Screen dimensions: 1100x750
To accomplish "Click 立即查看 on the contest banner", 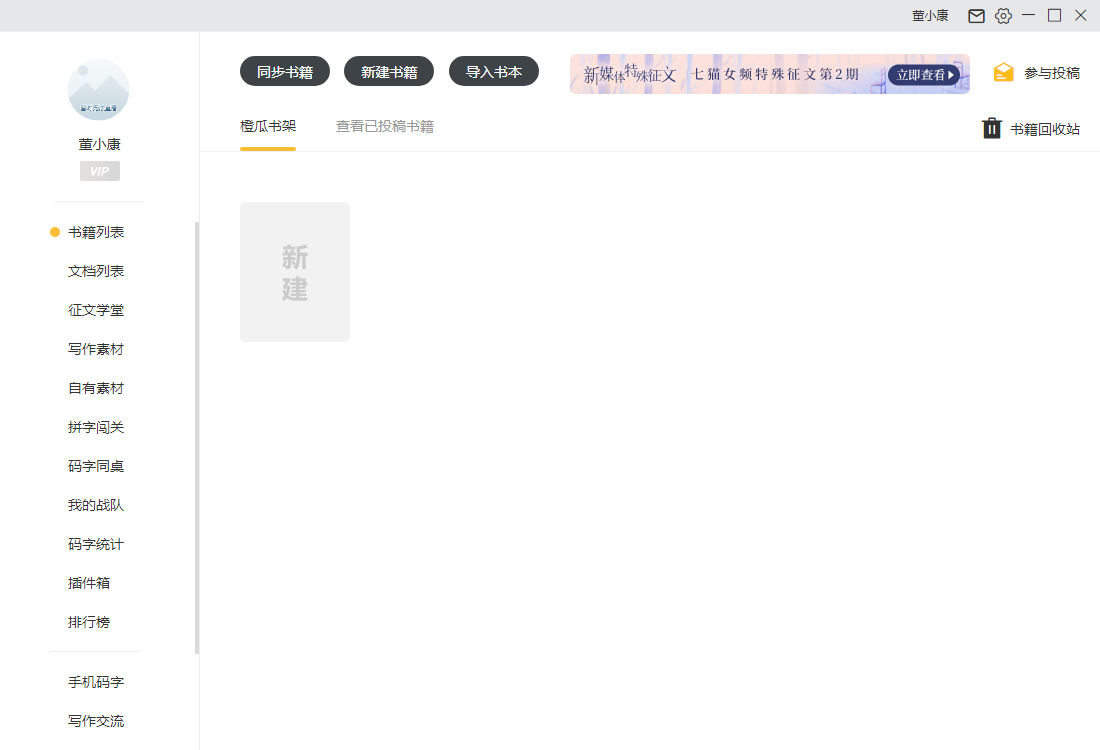I will click(x=925, y=74).
